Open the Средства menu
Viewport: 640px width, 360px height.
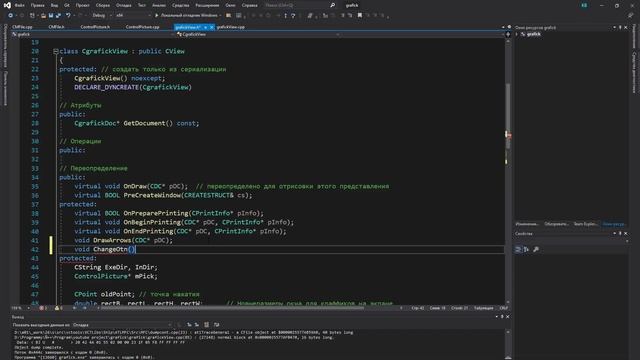(180, 5)
